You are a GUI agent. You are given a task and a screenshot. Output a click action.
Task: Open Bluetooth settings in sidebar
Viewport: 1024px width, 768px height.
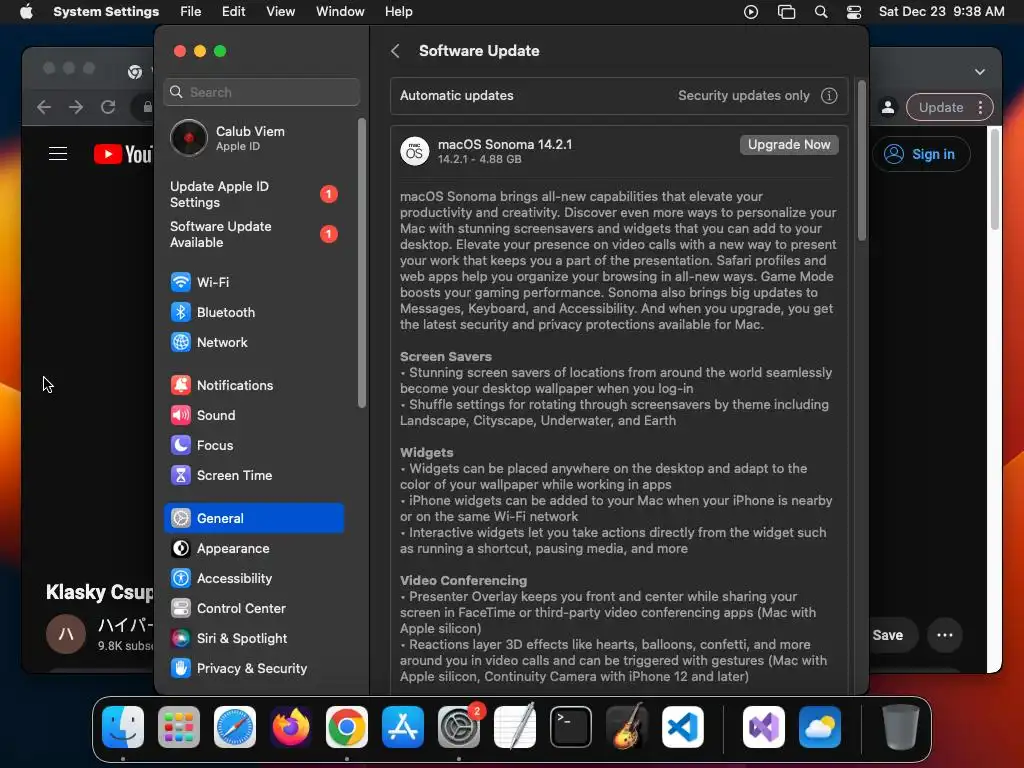(253, 312)
